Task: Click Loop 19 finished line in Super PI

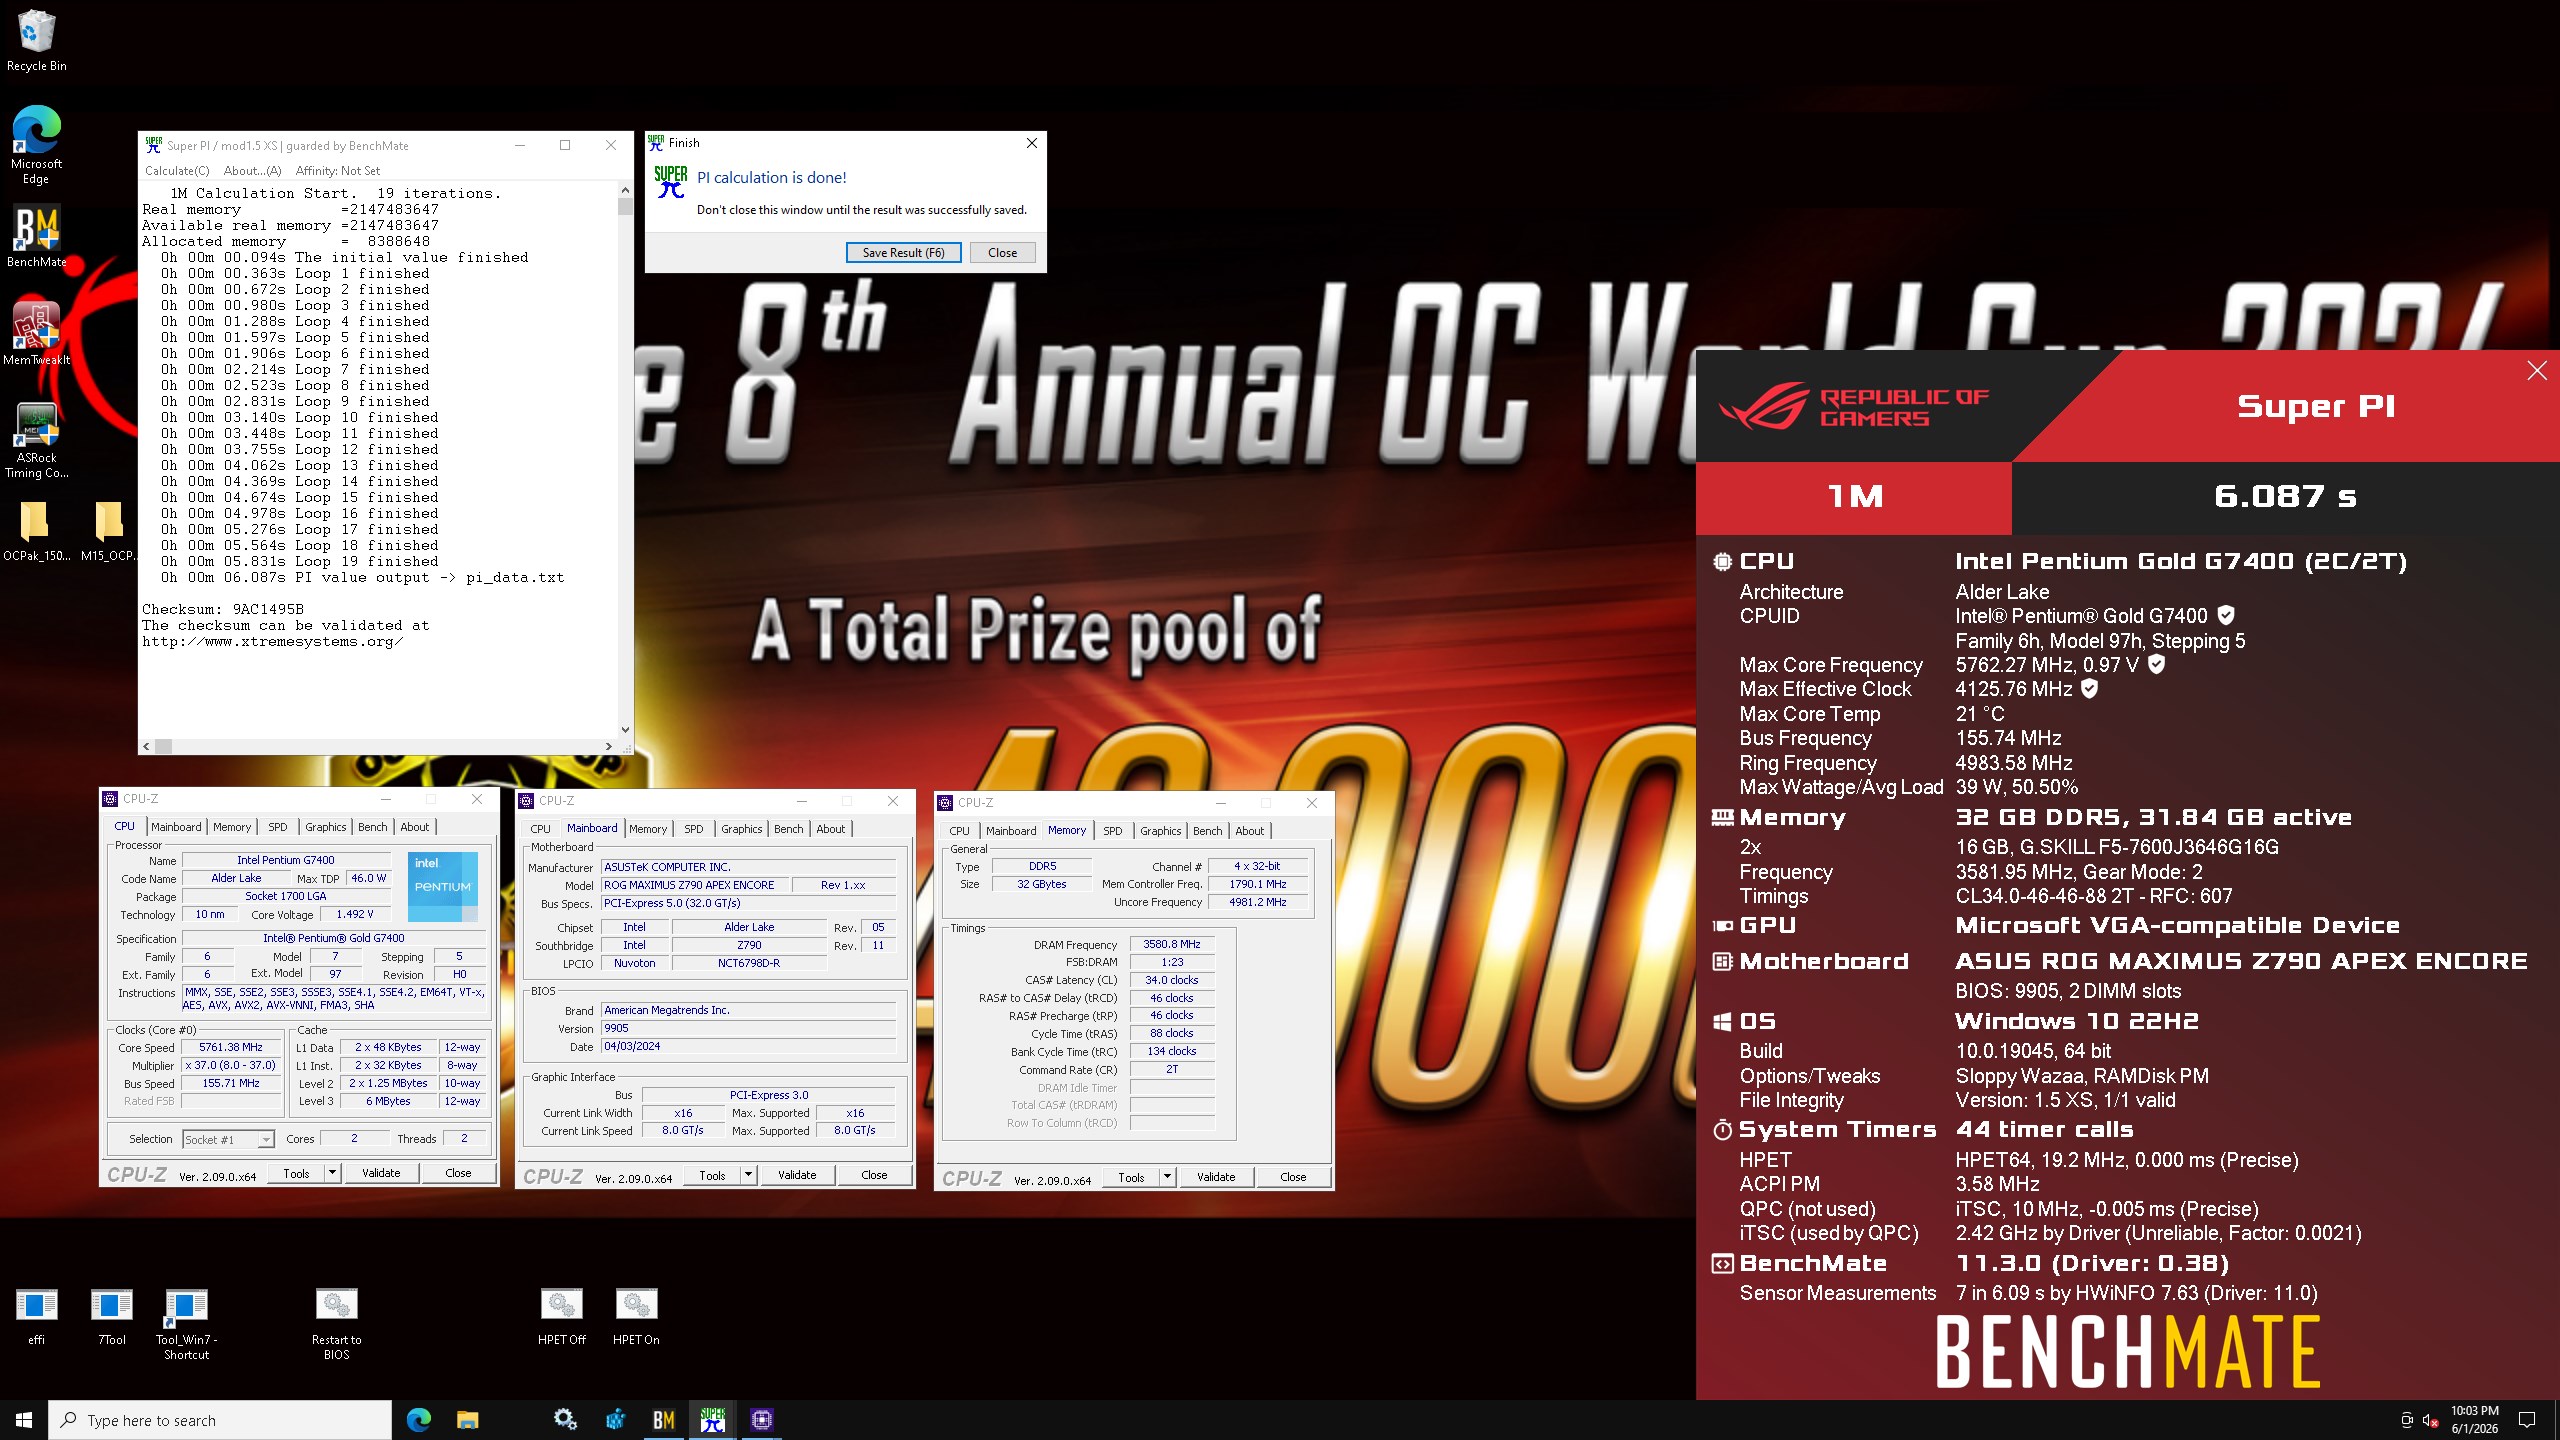Action: pyautogui.click(x=300, y=561)
